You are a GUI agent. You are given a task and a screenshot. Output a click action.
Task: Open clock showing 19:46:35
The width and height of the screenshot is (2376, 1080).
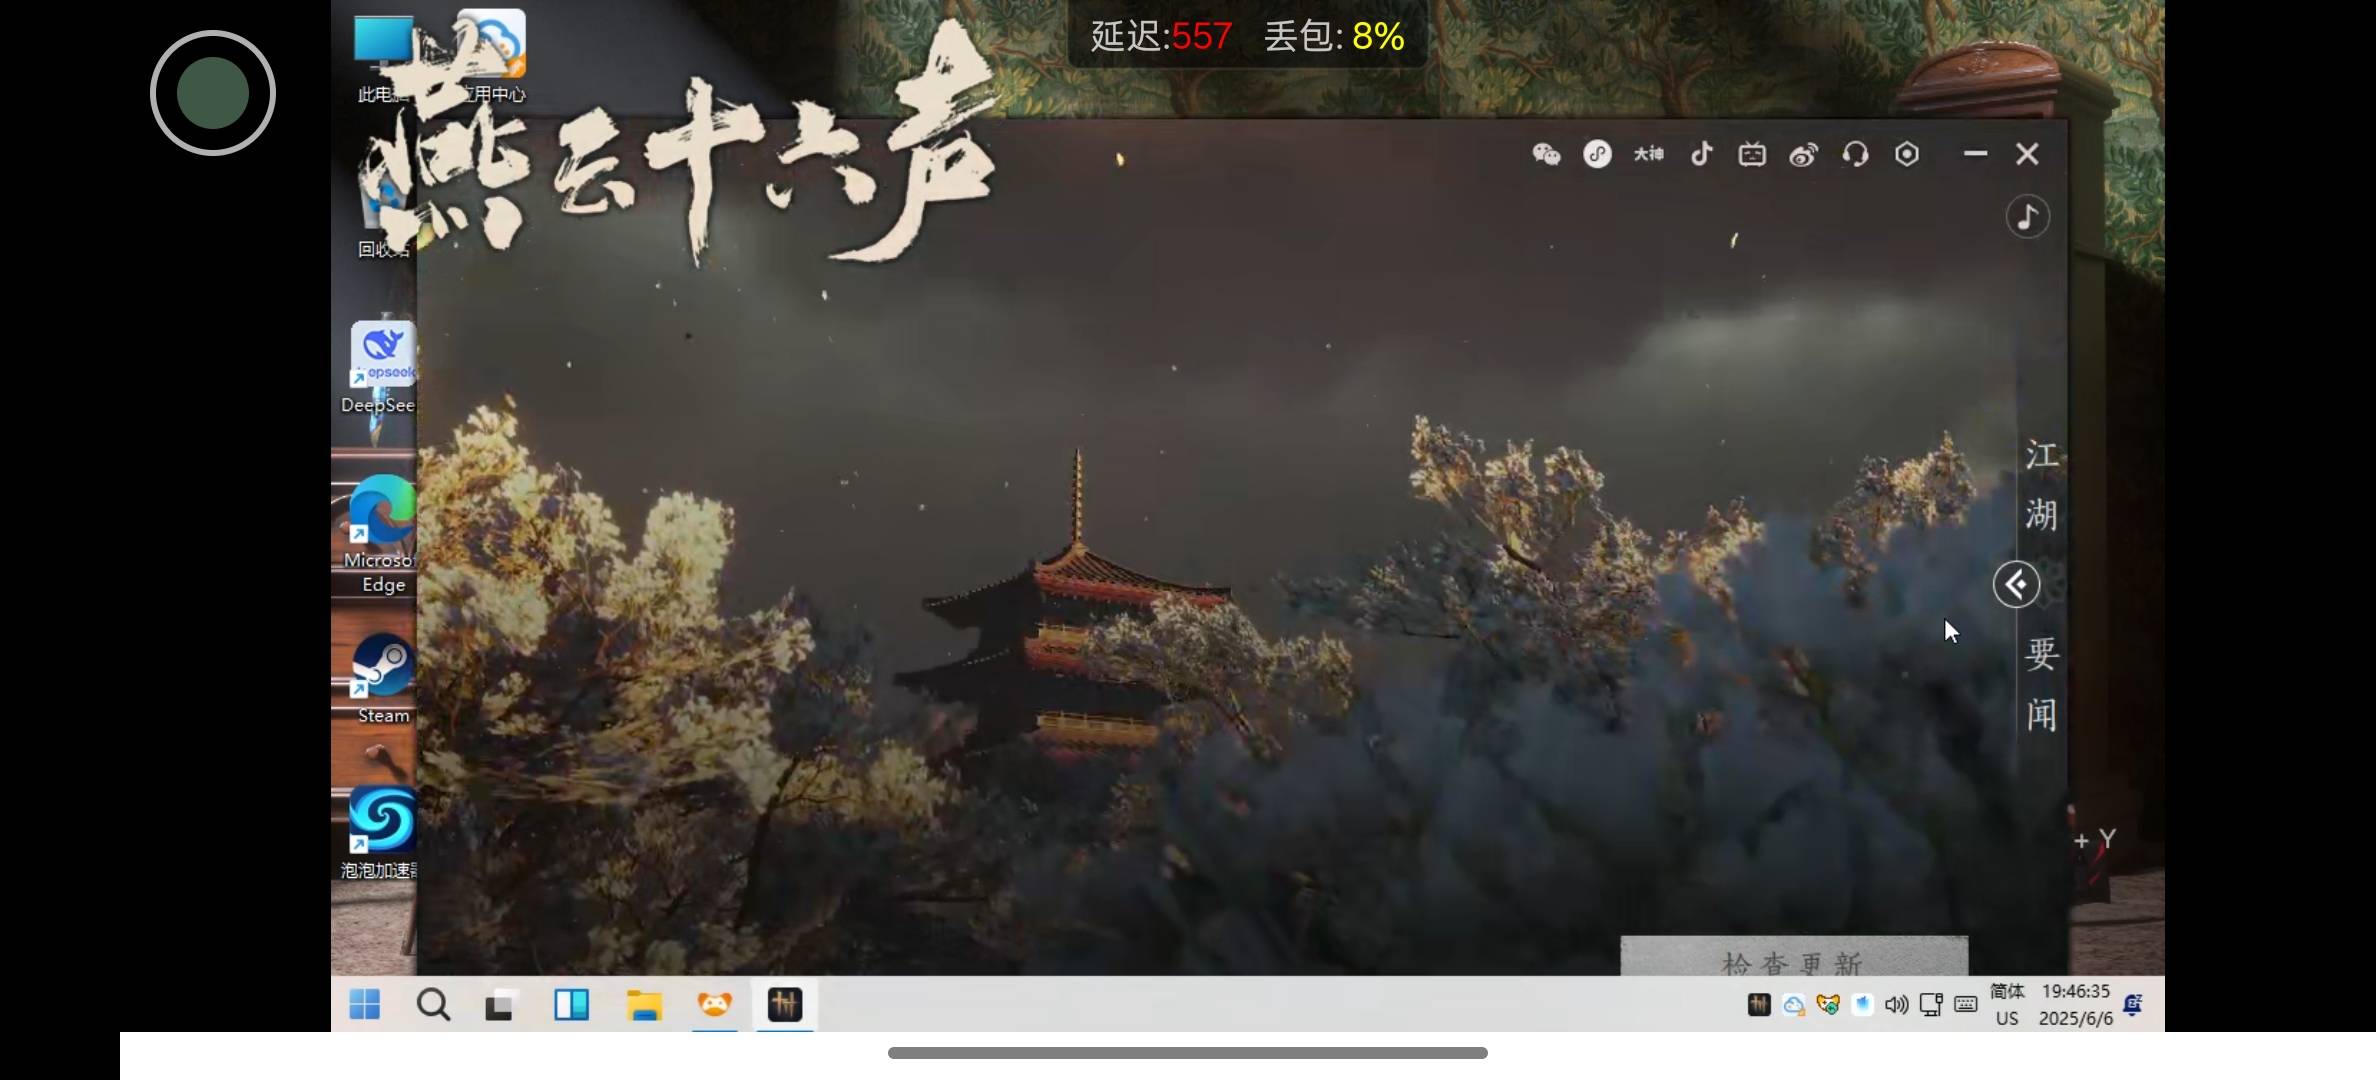coord(2076,1004)
